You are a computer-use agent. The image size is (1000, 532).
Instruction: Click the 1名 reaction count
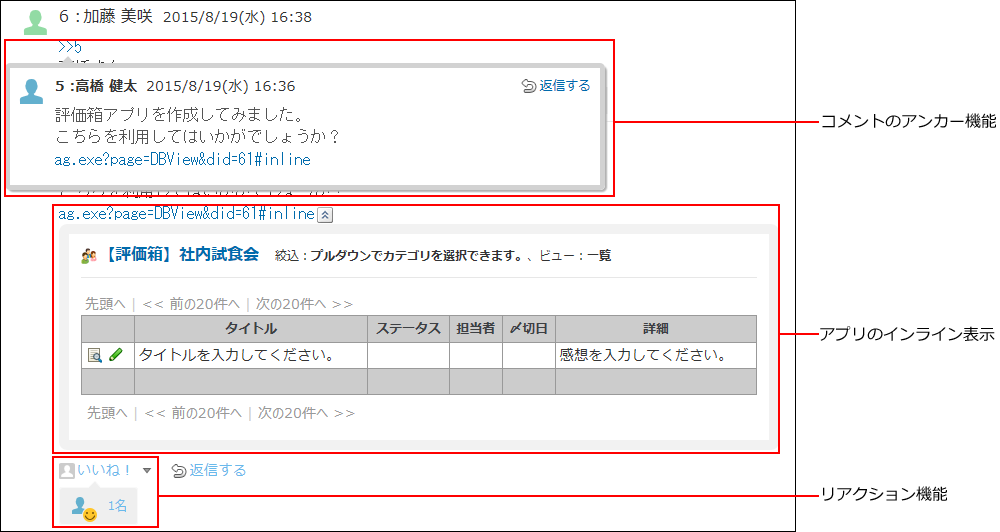coord(117,506)
